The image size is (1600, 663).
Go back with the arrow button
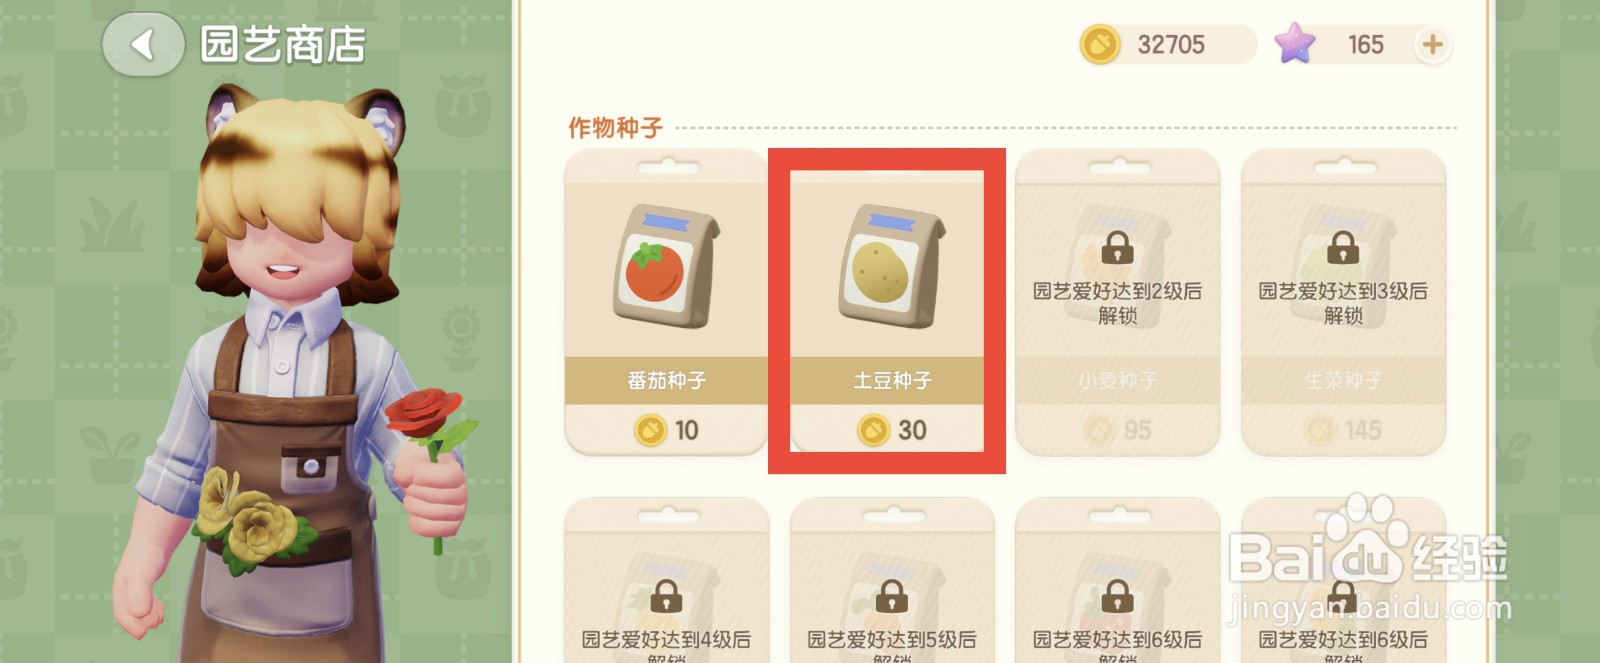tap(143, 44)
